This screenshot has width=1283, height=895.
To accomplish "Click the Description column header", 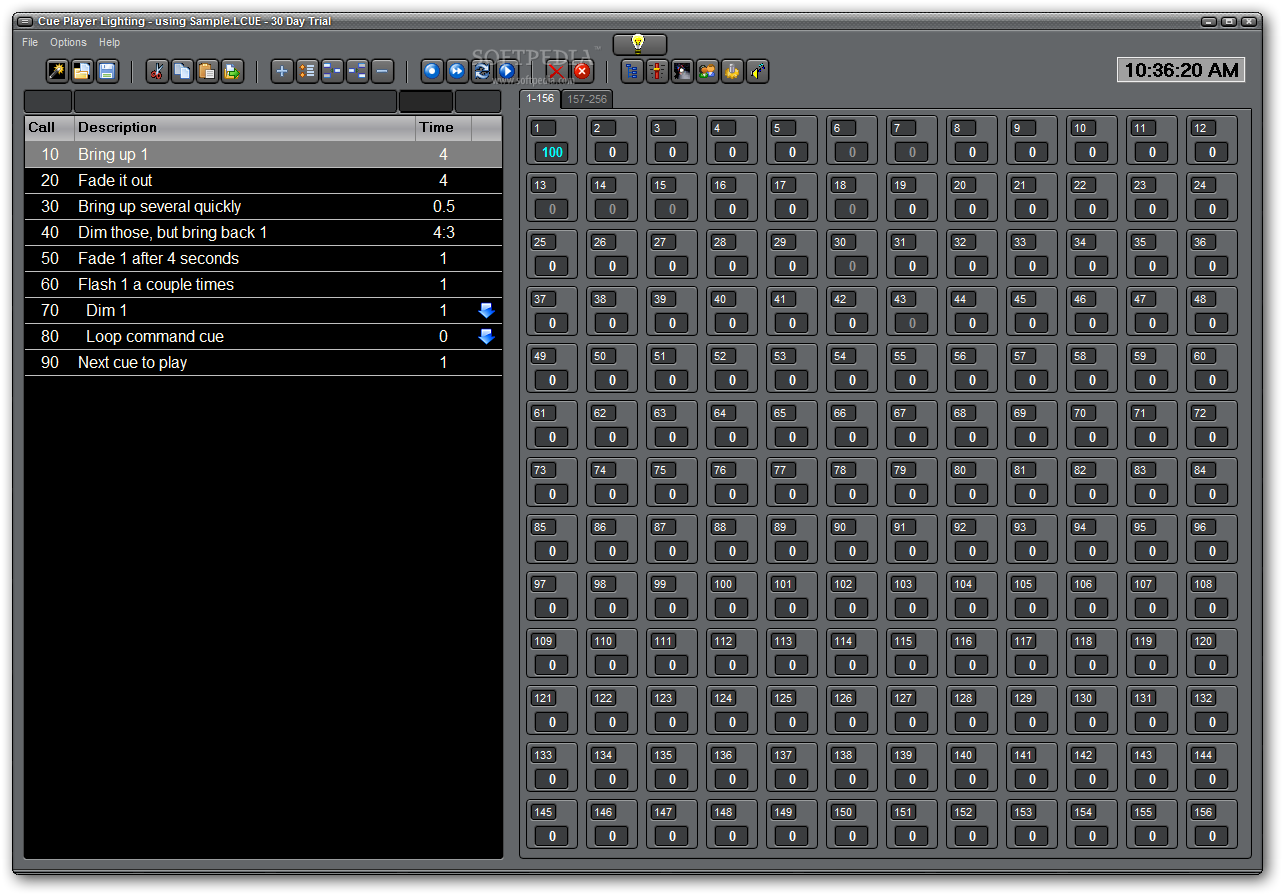I will pos(245,127).
